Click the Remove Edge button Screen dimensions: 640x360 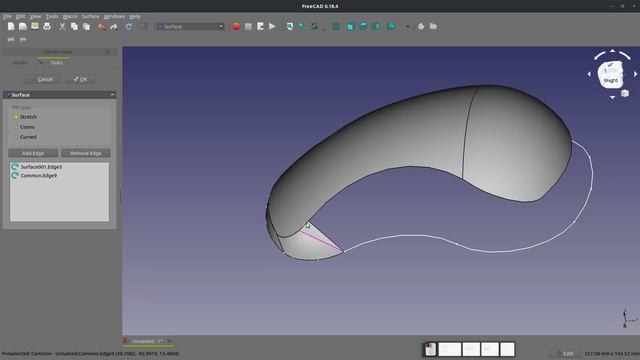pyautogui.click(x=86, y=153)
